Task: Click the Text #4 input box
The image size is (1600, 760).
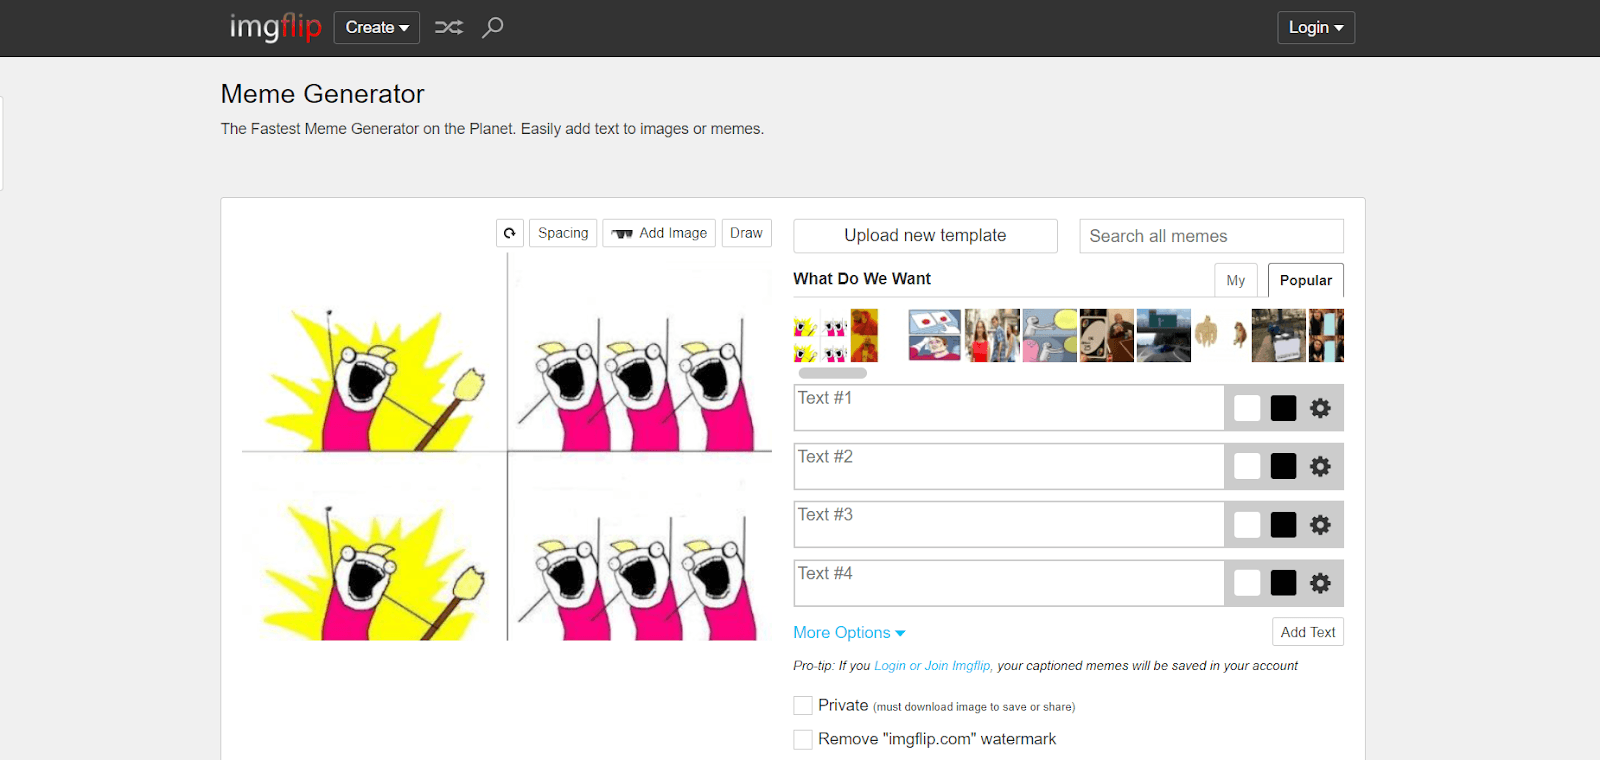Action: pyautogui.click(x=1009, y=583)
